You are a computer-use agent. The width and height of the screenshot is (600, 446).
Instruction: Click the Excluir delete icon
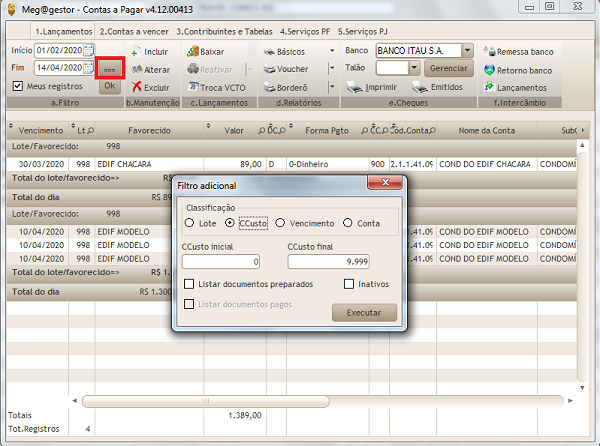pyautogui.click(x=136, y=87)
